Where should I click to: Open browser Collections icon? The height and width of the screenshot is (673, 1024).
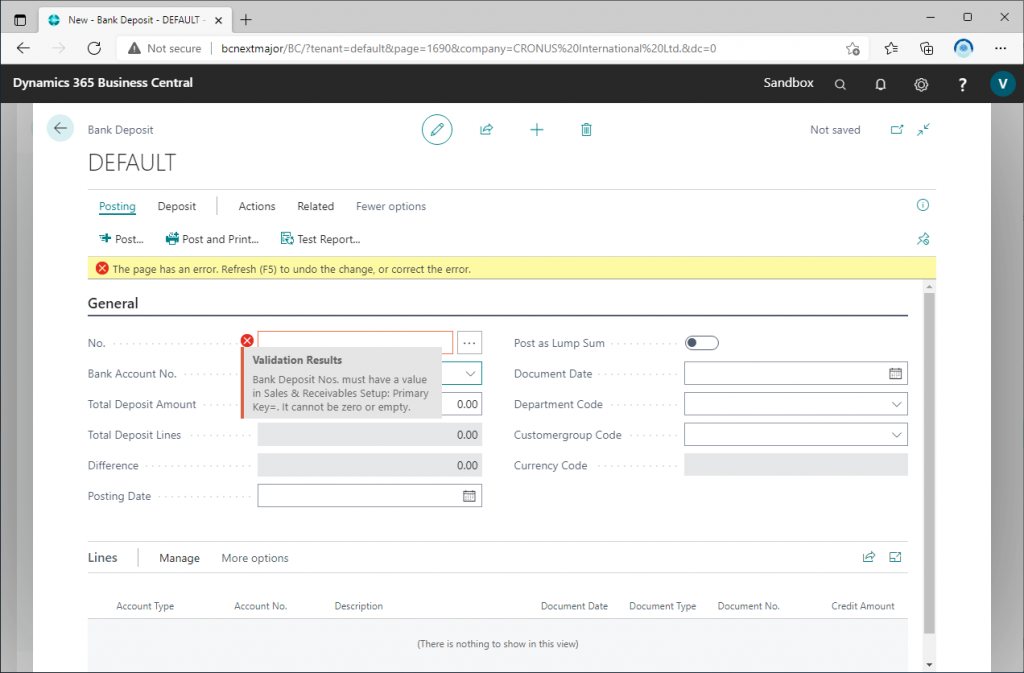tap(926, 48)
